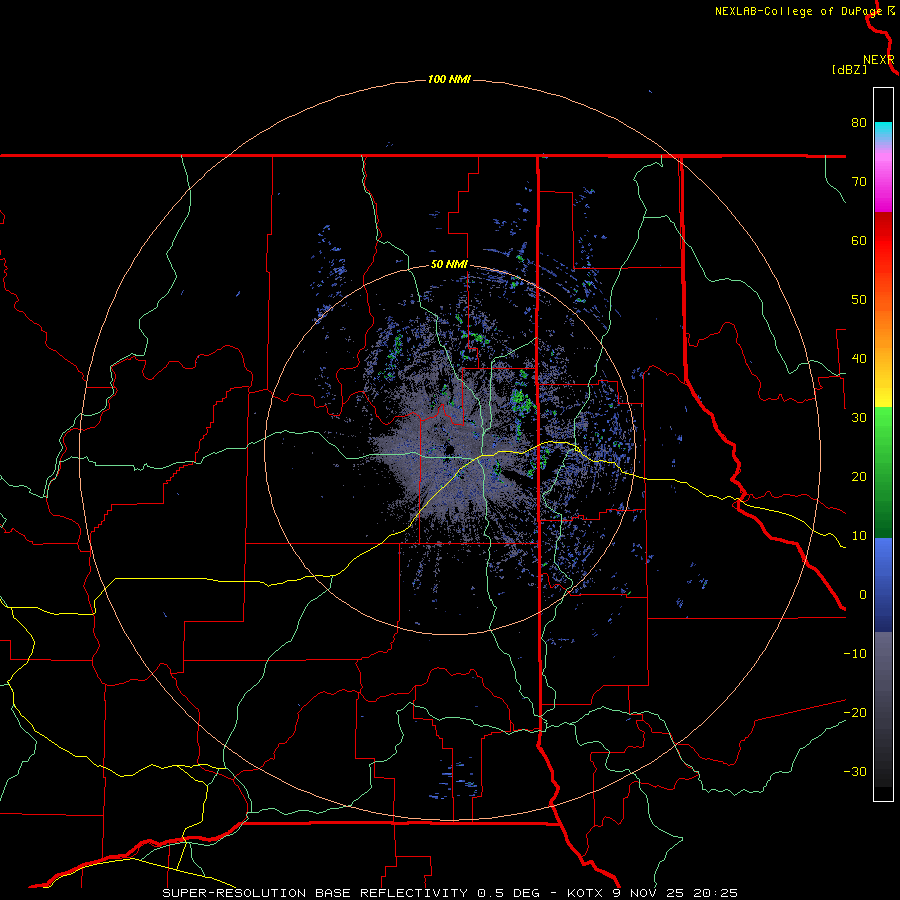The width and height of the screenshot is (900, 900).
Task: Click the 50 NMI range ring label
Action: [x=449, y=265]
